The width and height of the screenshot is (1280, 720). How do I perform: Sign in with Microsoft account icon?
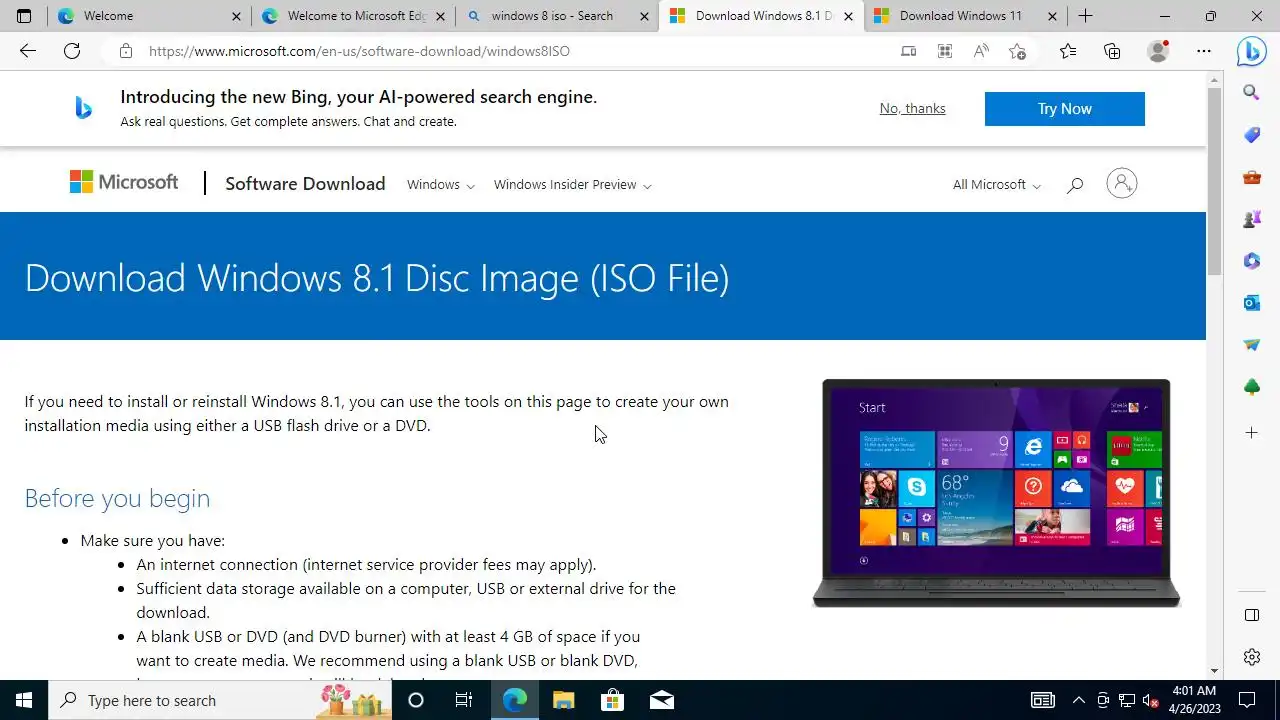click(1122, 184)
